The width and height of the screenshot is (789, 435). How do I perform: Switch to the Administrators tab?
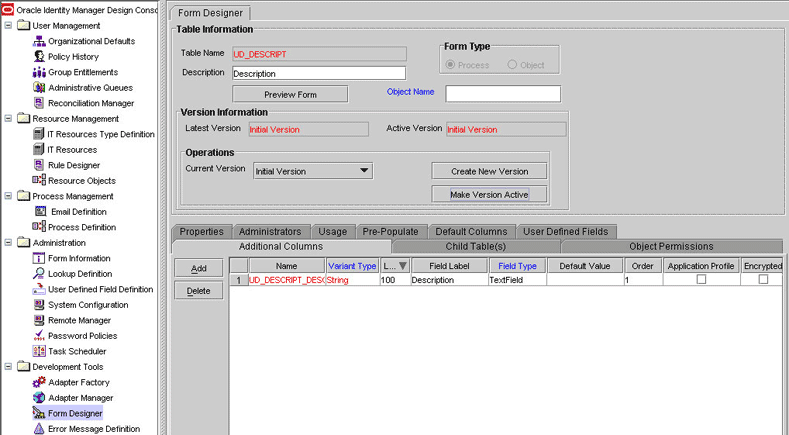[270, 232]
